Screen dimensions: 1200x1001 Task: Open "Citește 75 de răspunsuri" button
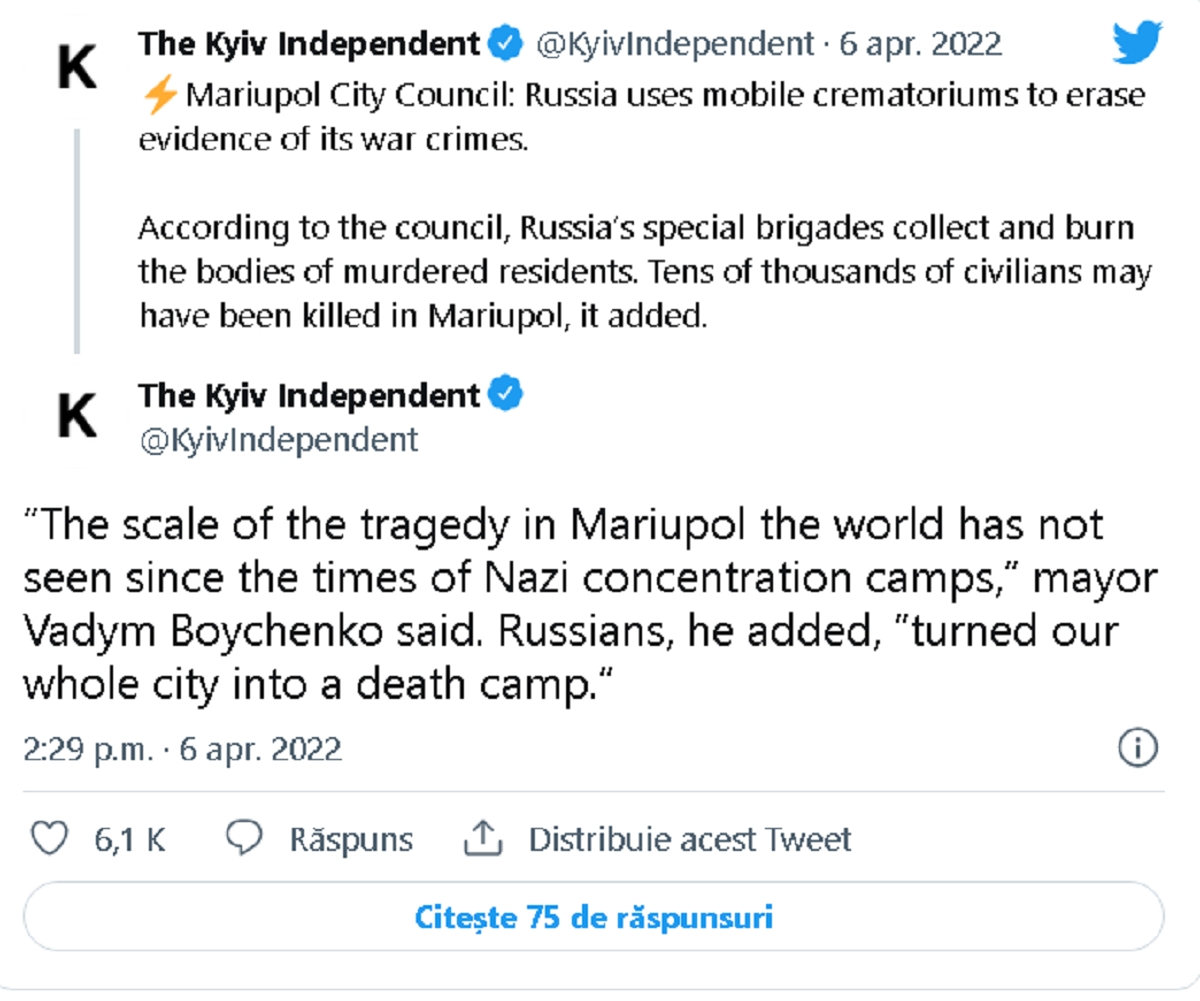tap(594, 917)
